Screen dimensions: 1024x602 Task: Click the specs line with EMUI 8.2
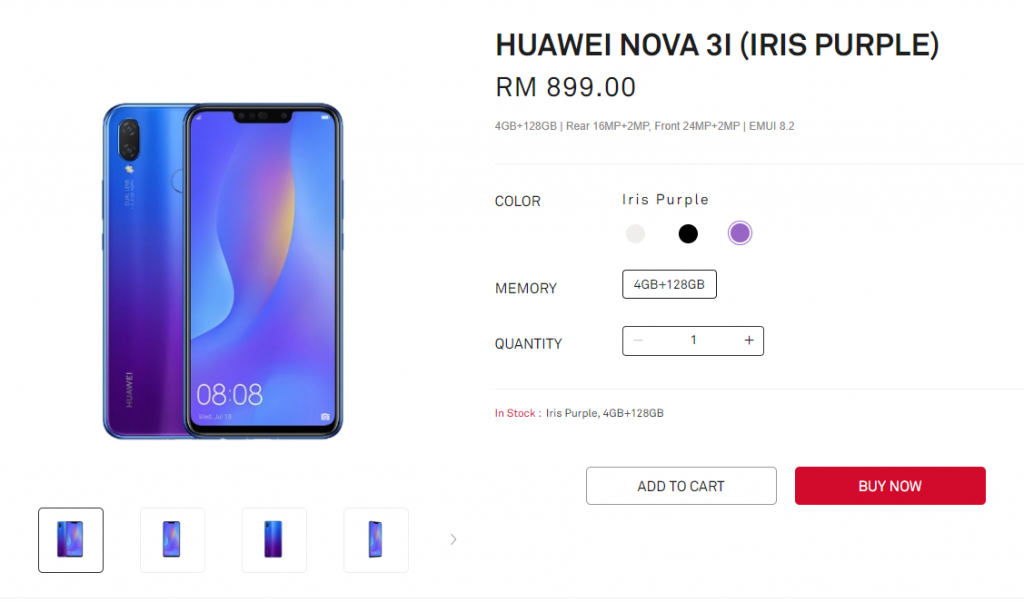tap(645, 126)
